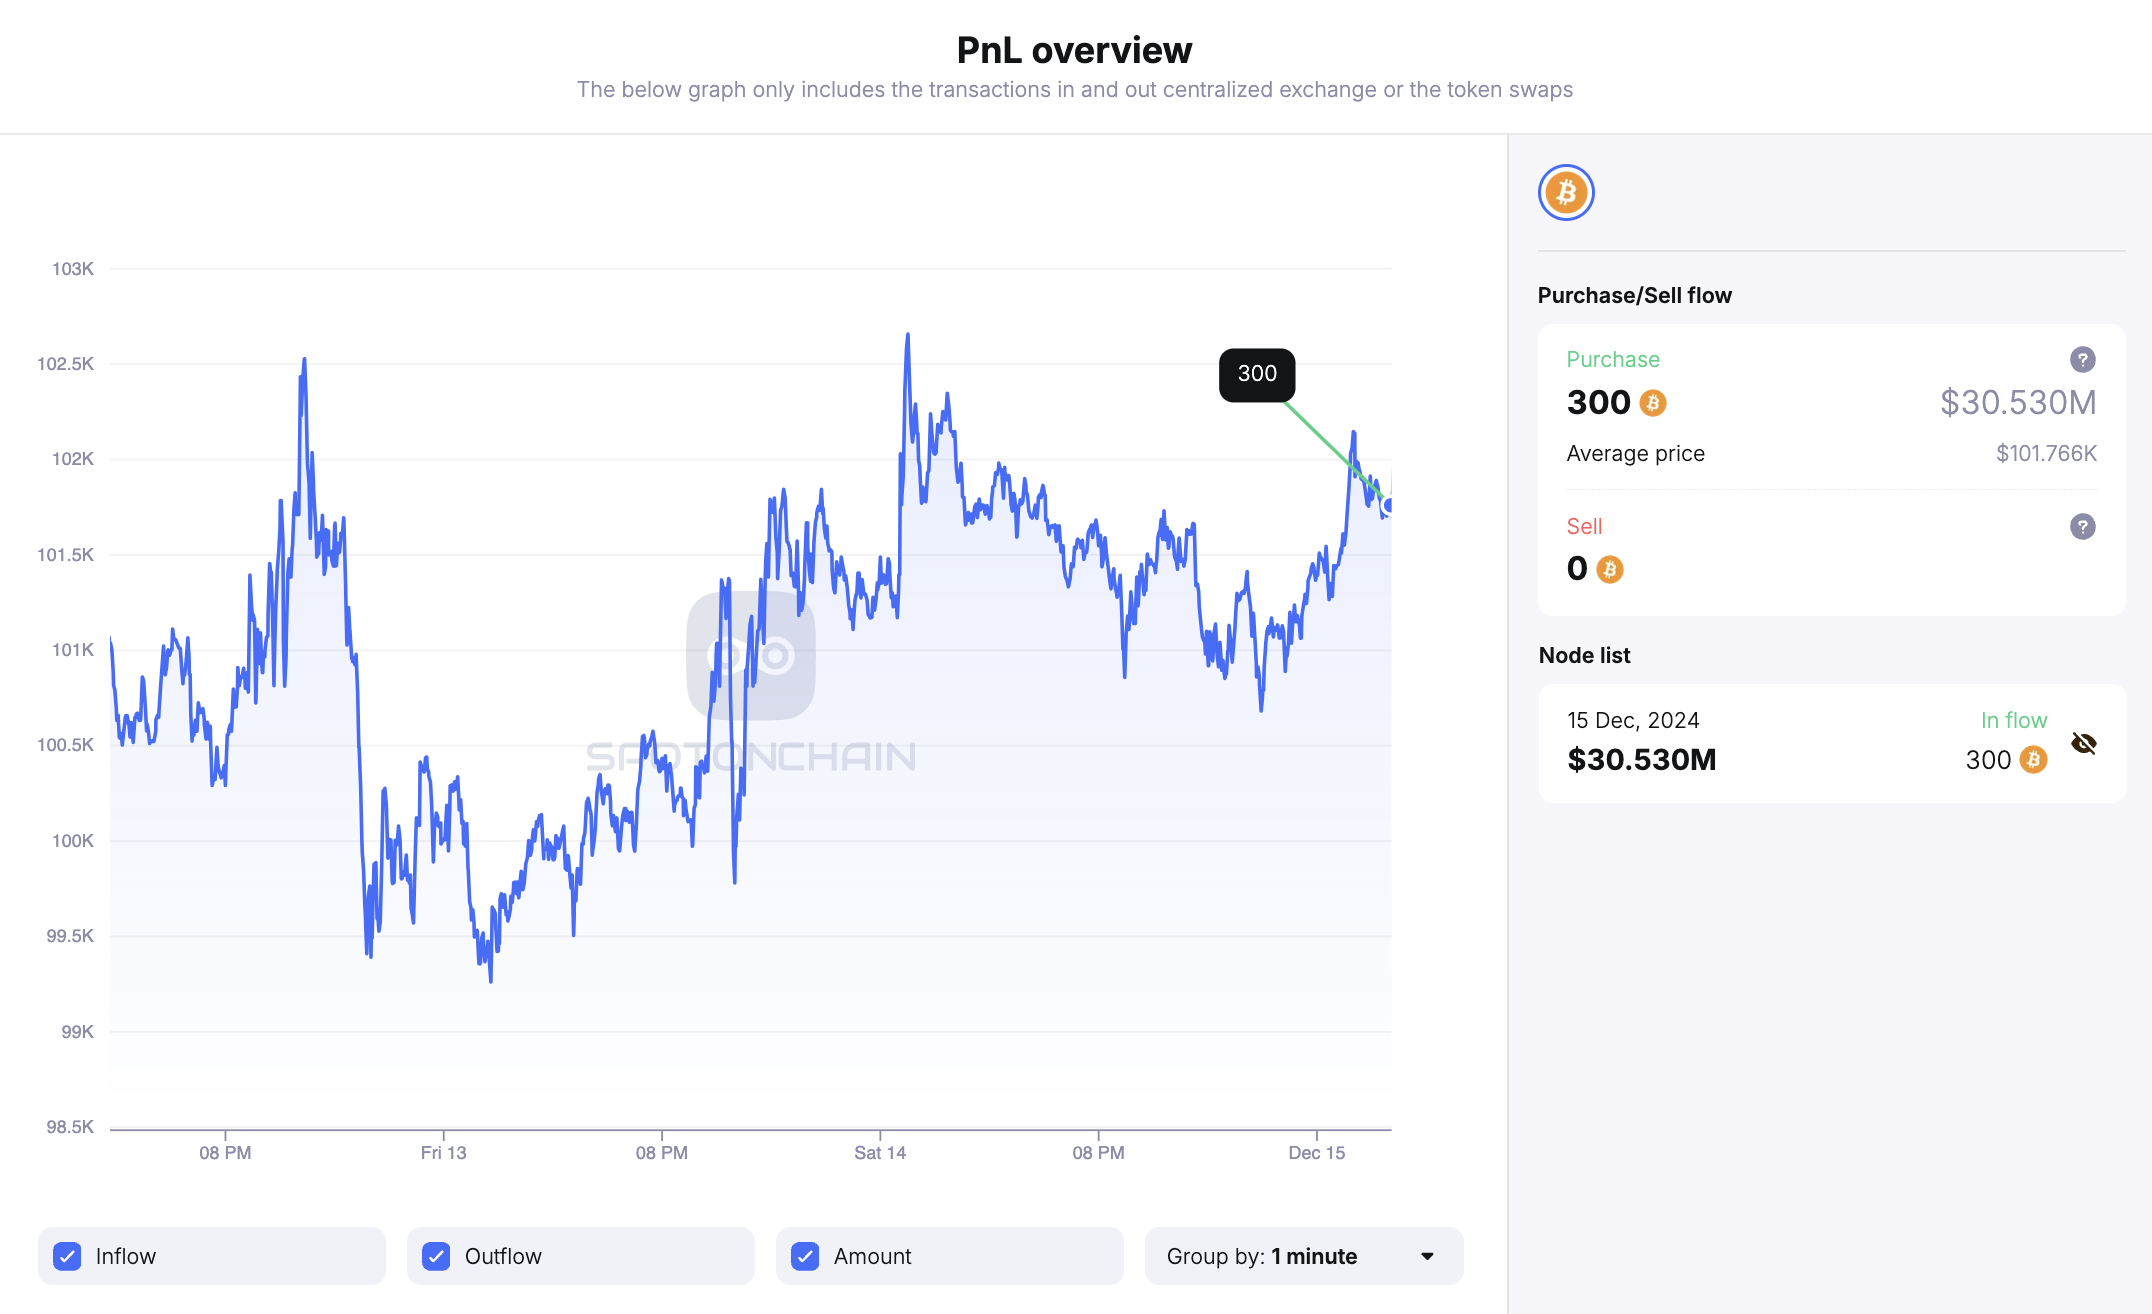Open the Group by 1 minute dropdown
This screenshot has width=2152, height=1314.
[x=1303, y=1256]
